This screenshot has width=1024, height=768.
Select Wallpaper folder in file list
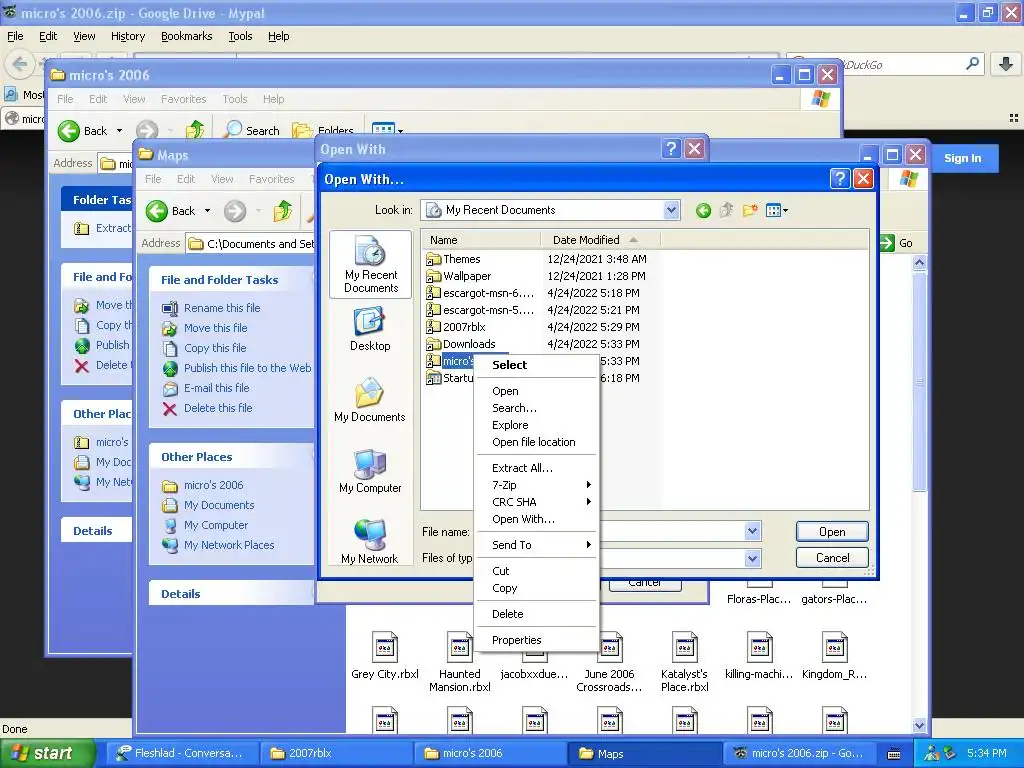467,276
